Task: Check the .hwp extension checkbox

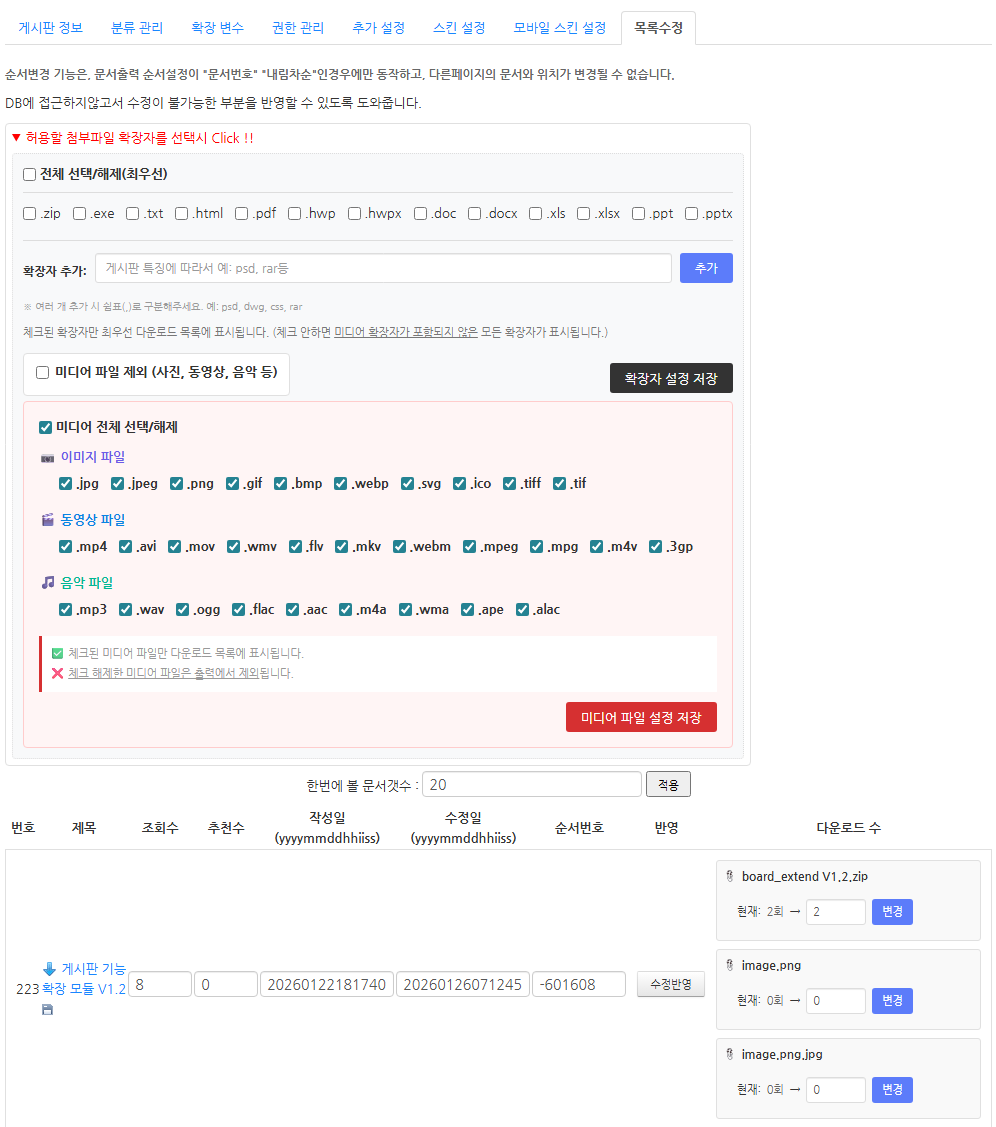Action: pos(295,213)
